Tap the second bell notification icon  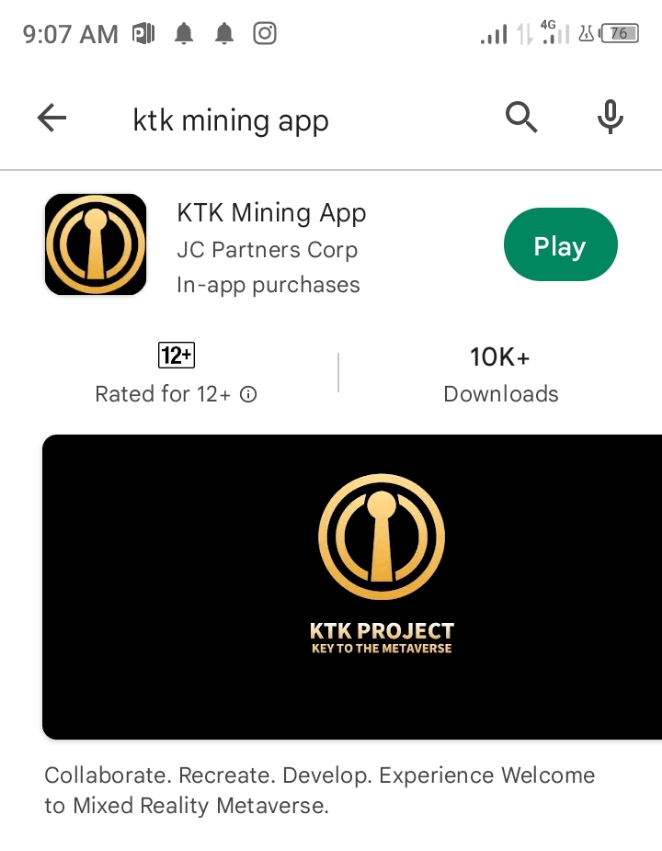pyautogui.click(x=224, y=34)
